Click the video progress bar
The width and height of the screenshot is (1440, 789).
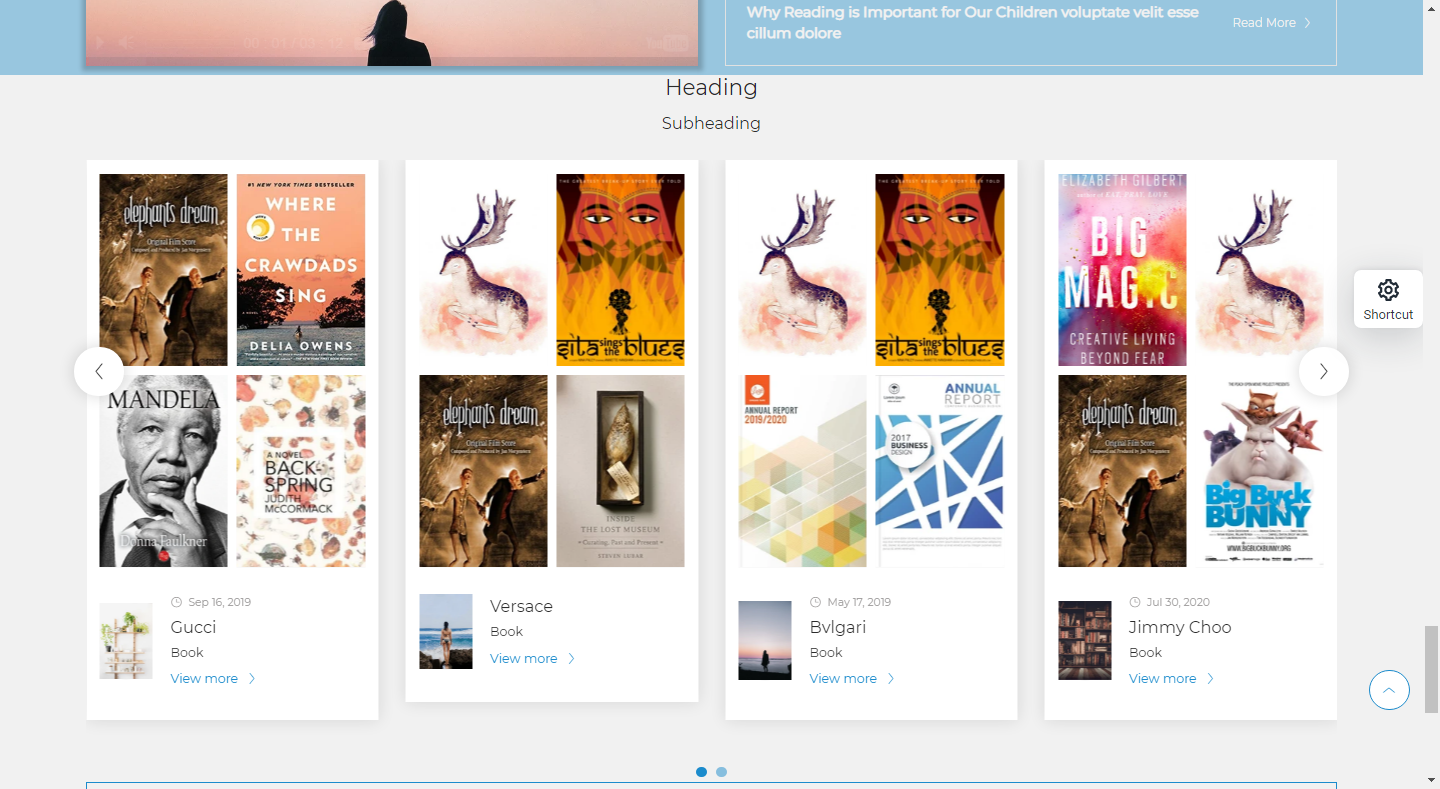coord(391,61)
